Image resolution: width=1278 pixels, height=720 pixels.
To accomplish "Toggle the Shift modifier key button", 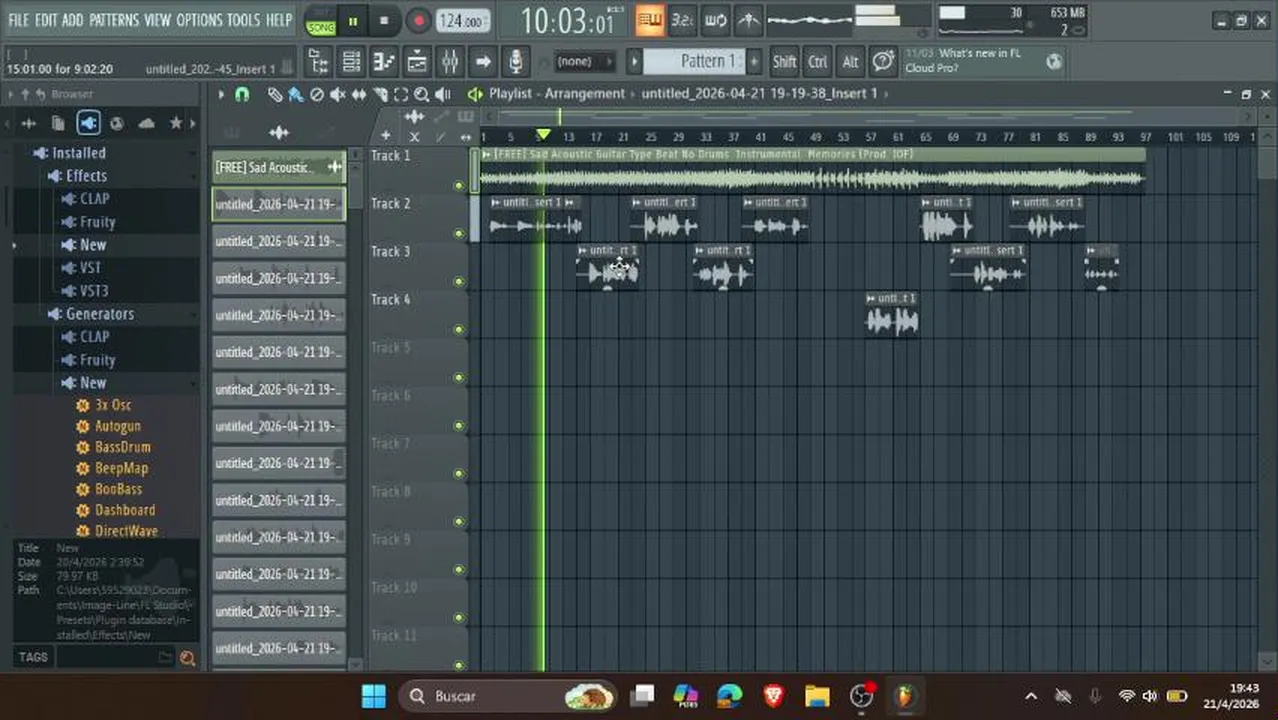I will pos(784,62).
